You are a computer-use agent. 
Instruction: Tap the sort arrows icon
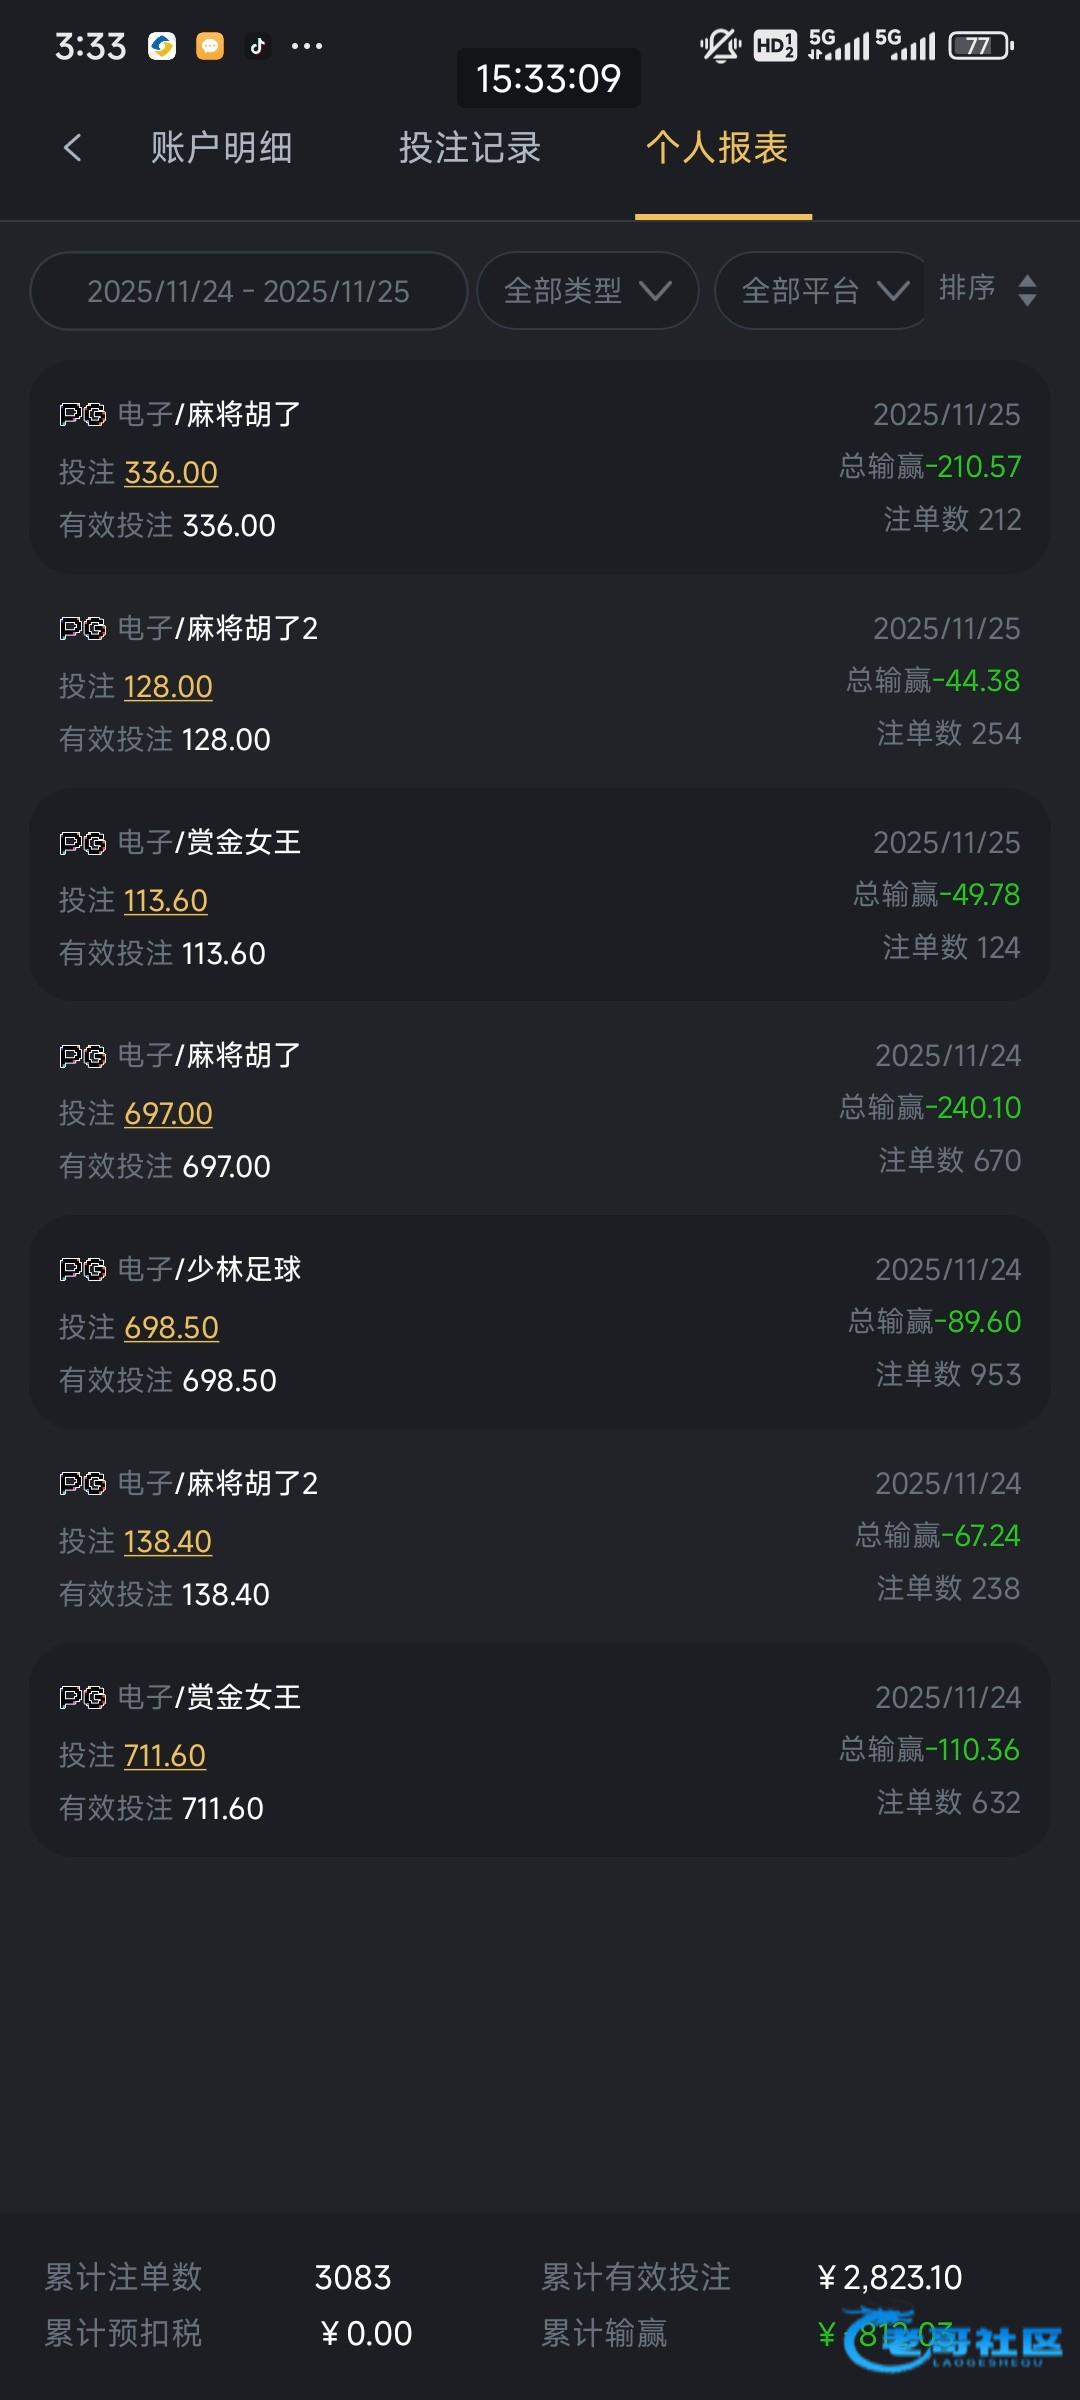click(1026, 291)
